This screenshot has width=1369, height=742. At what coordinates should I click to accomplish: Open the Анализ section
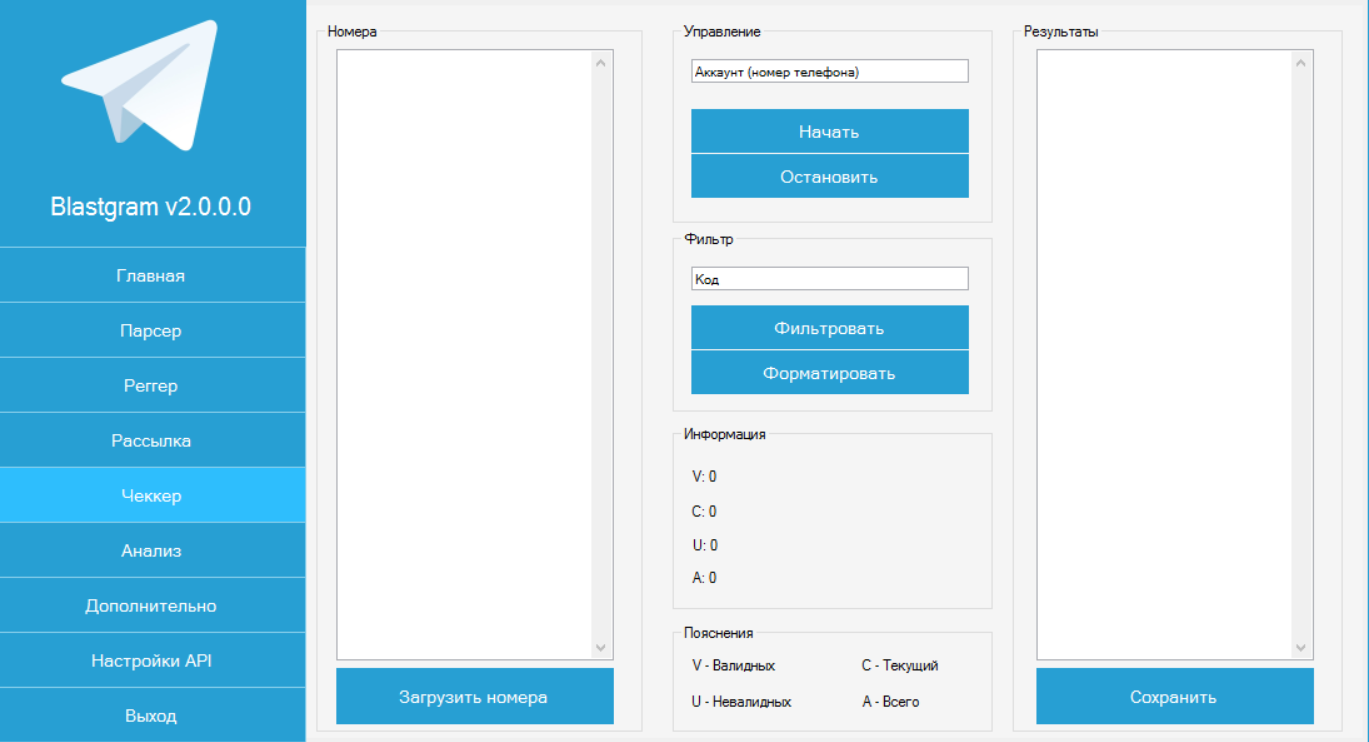point(151,551)
